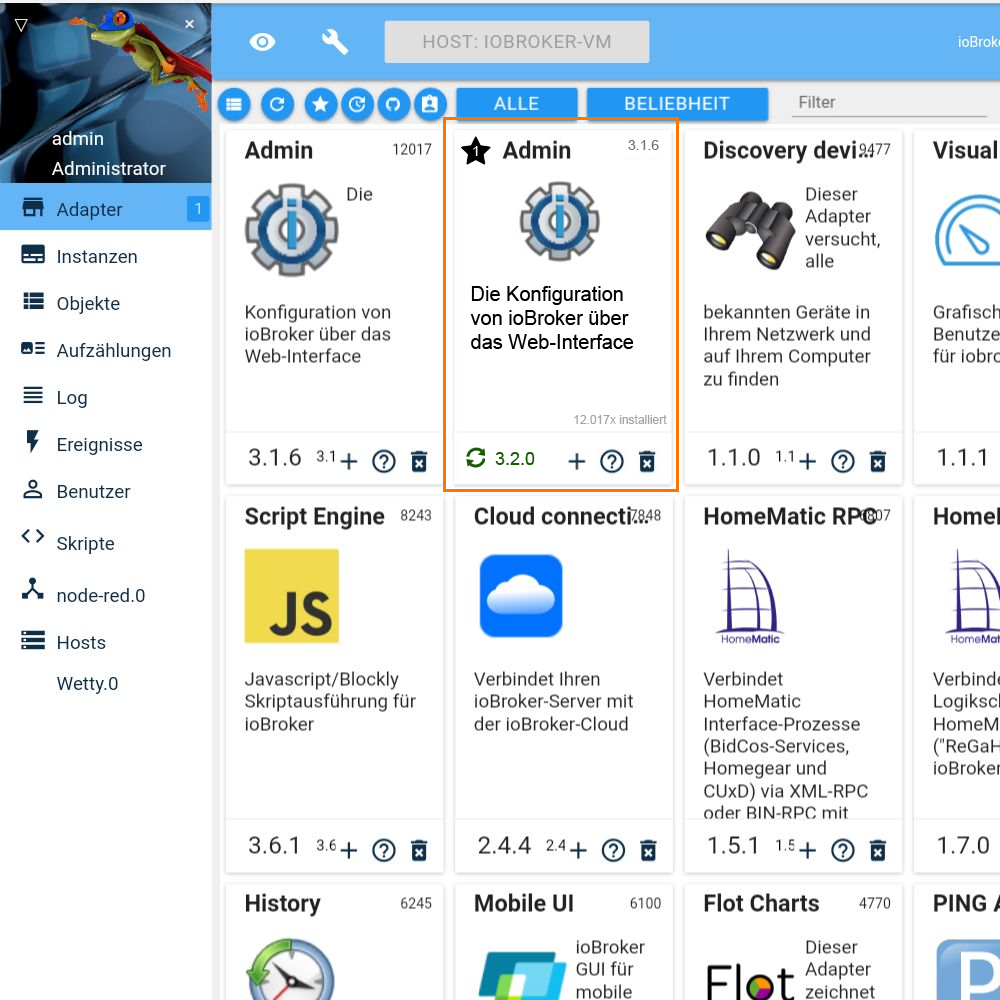The width and height of the screenshot is (1000, 1000).
Task: Add a HomeMatic RPC instance
Action: (x=807, y=850)
